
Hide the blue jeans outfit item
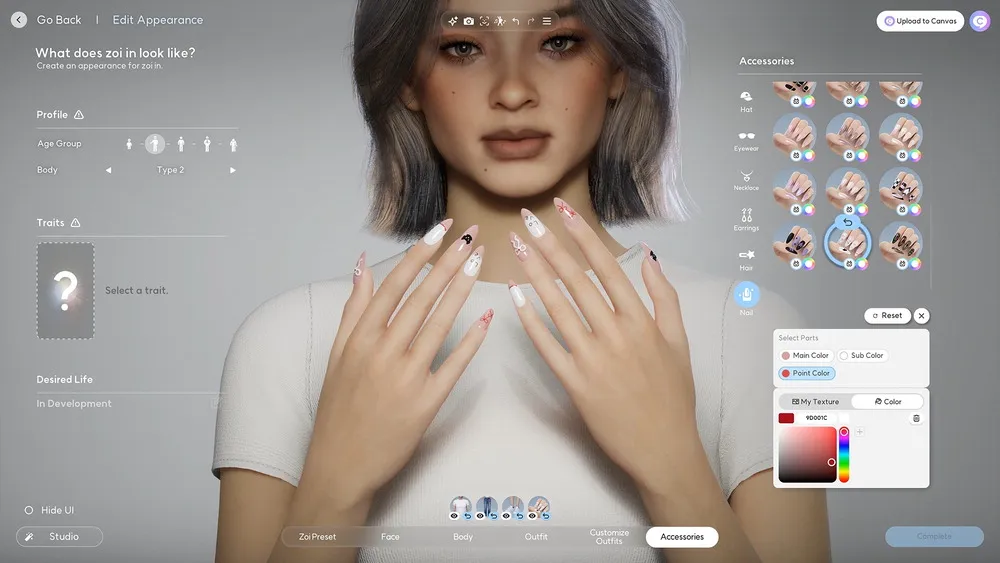pos(480,516)
